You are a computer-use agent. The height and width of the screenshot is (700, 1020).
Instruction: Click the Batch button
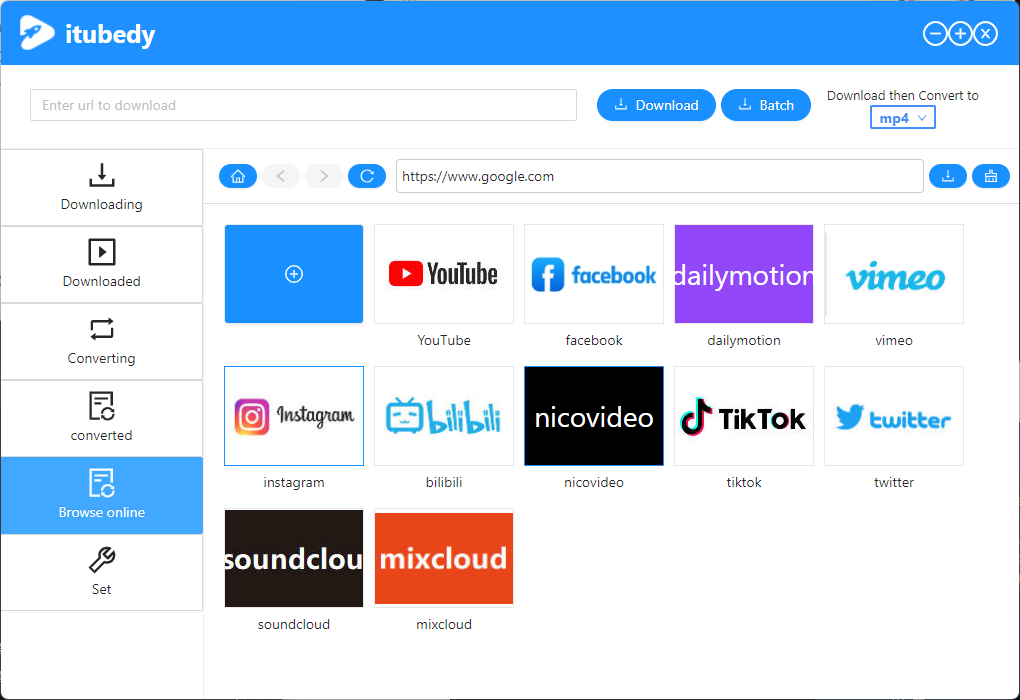pyautogui.click(x=766, y=104)
